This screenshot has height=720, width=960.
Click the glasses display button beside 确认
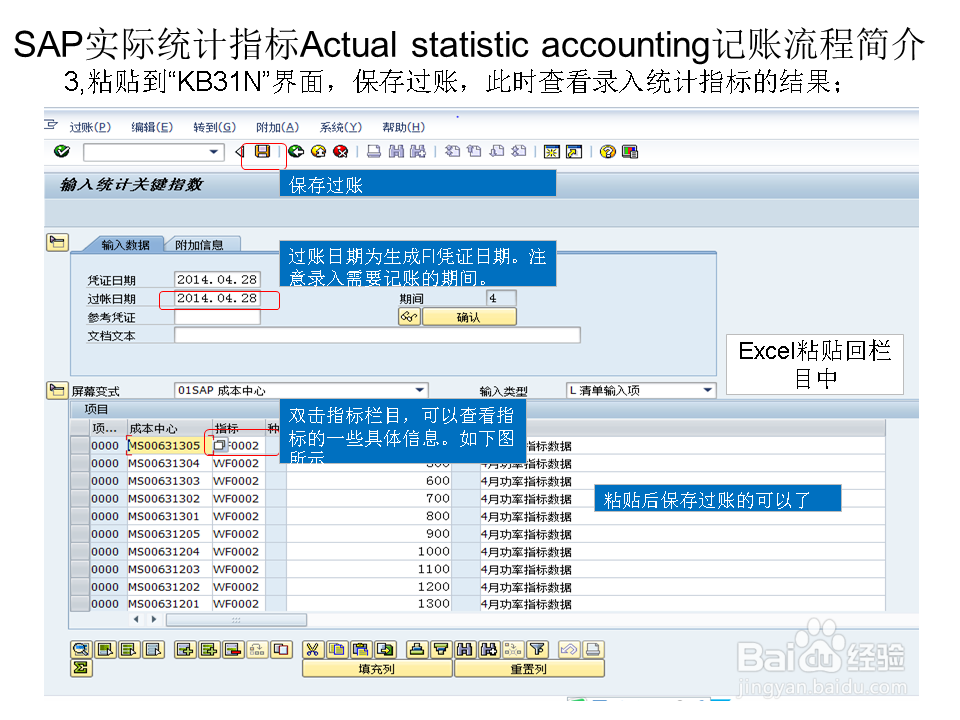[x=409, y=317]
